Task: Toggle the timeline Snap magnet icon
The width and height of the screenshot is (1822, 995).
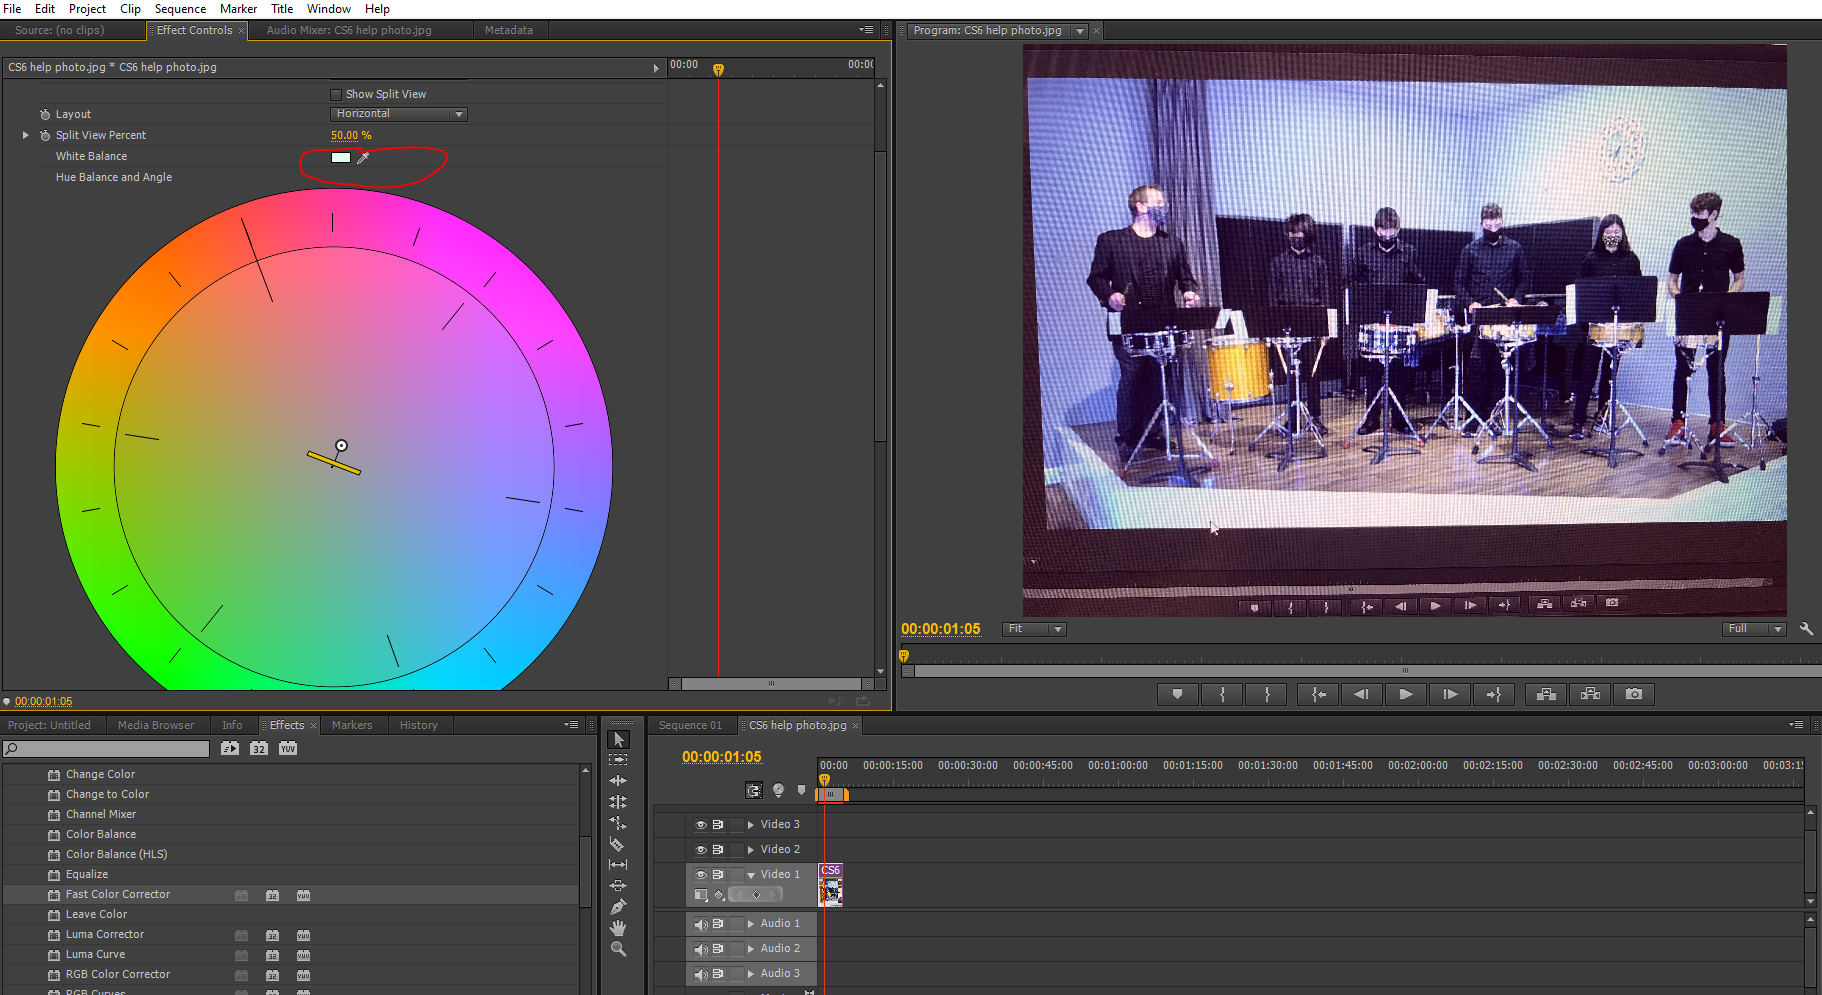Action: coord(754,790)
